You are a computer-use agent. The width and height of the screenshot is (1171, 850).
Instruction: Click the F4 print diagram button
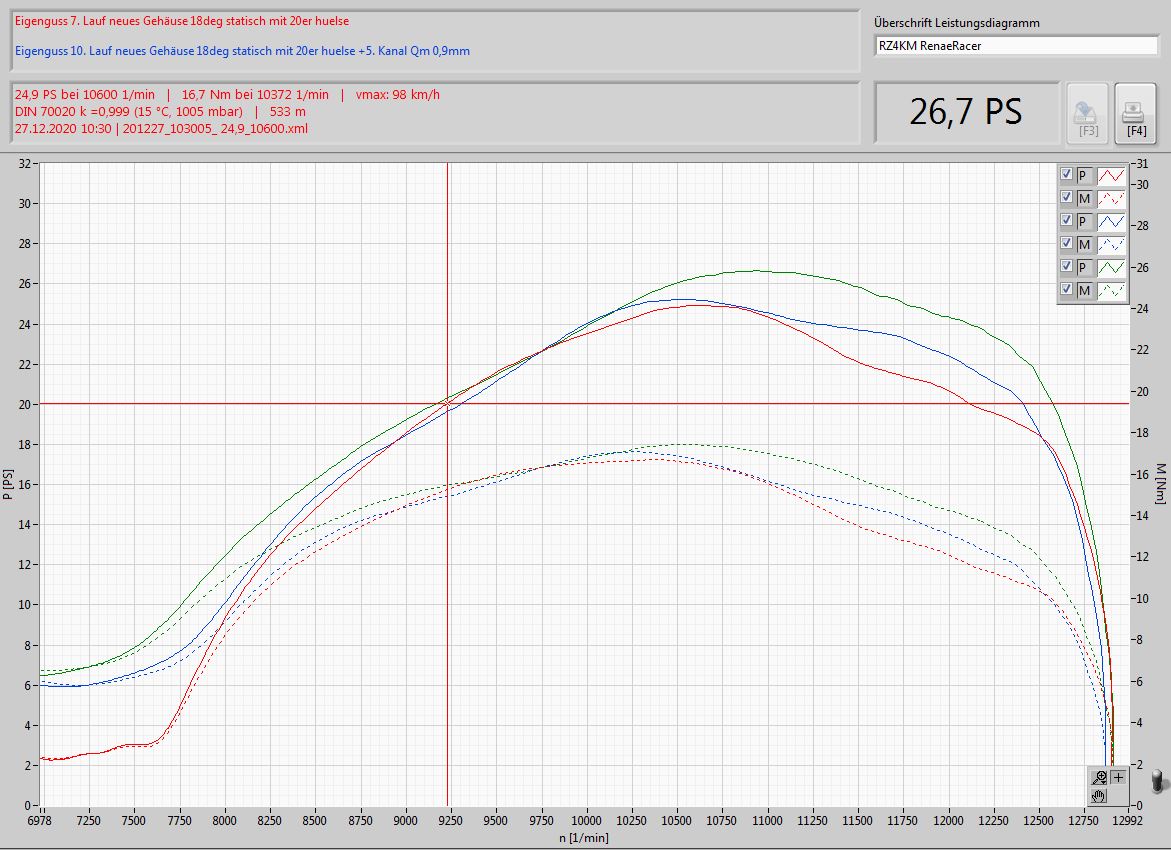click(x=1135, y=113)
